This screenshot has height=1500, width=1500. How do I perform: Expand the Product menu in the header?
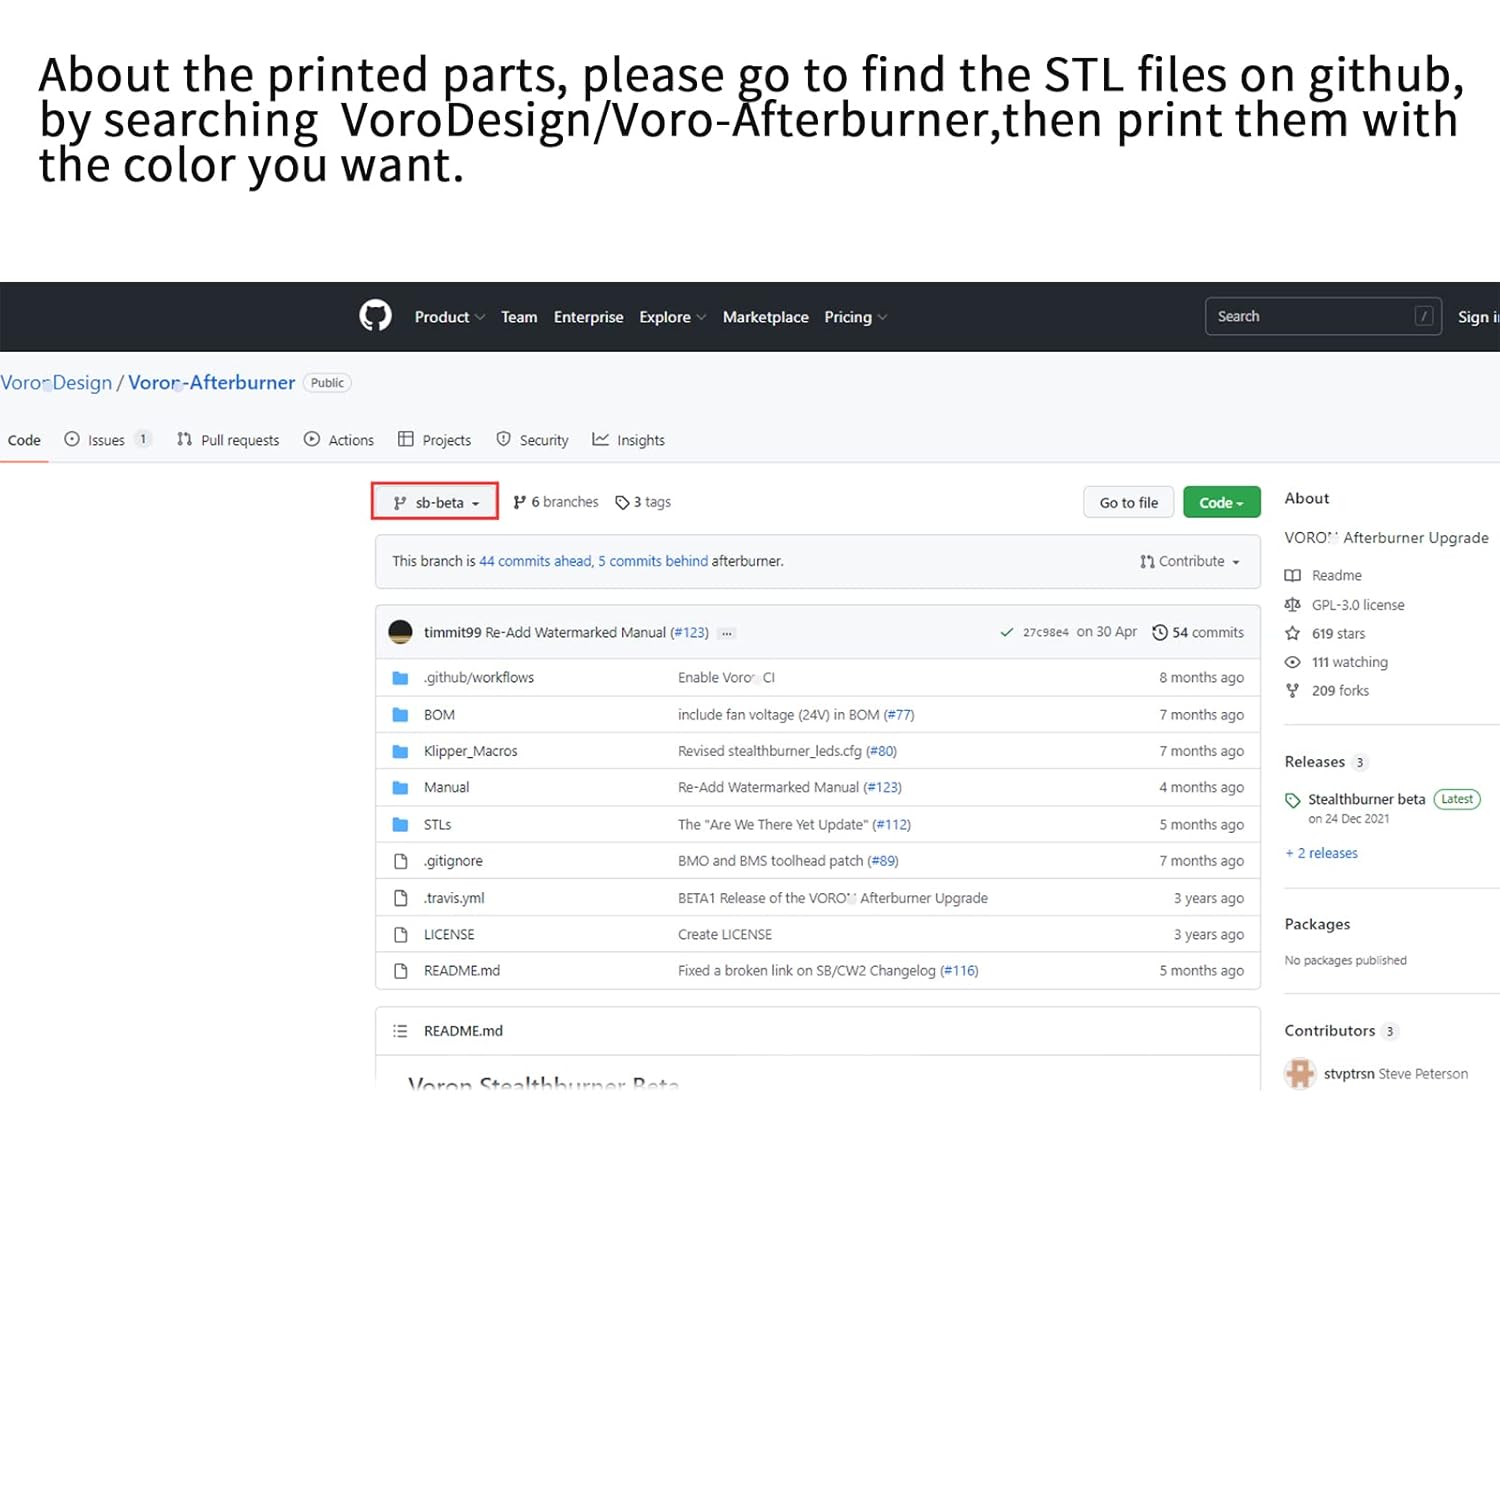(x=450, y=317)
